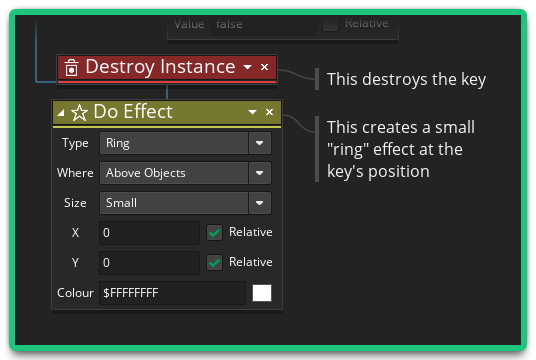Click the Type dropdown arrow button

pyautogui.click(x=259, y=143)
